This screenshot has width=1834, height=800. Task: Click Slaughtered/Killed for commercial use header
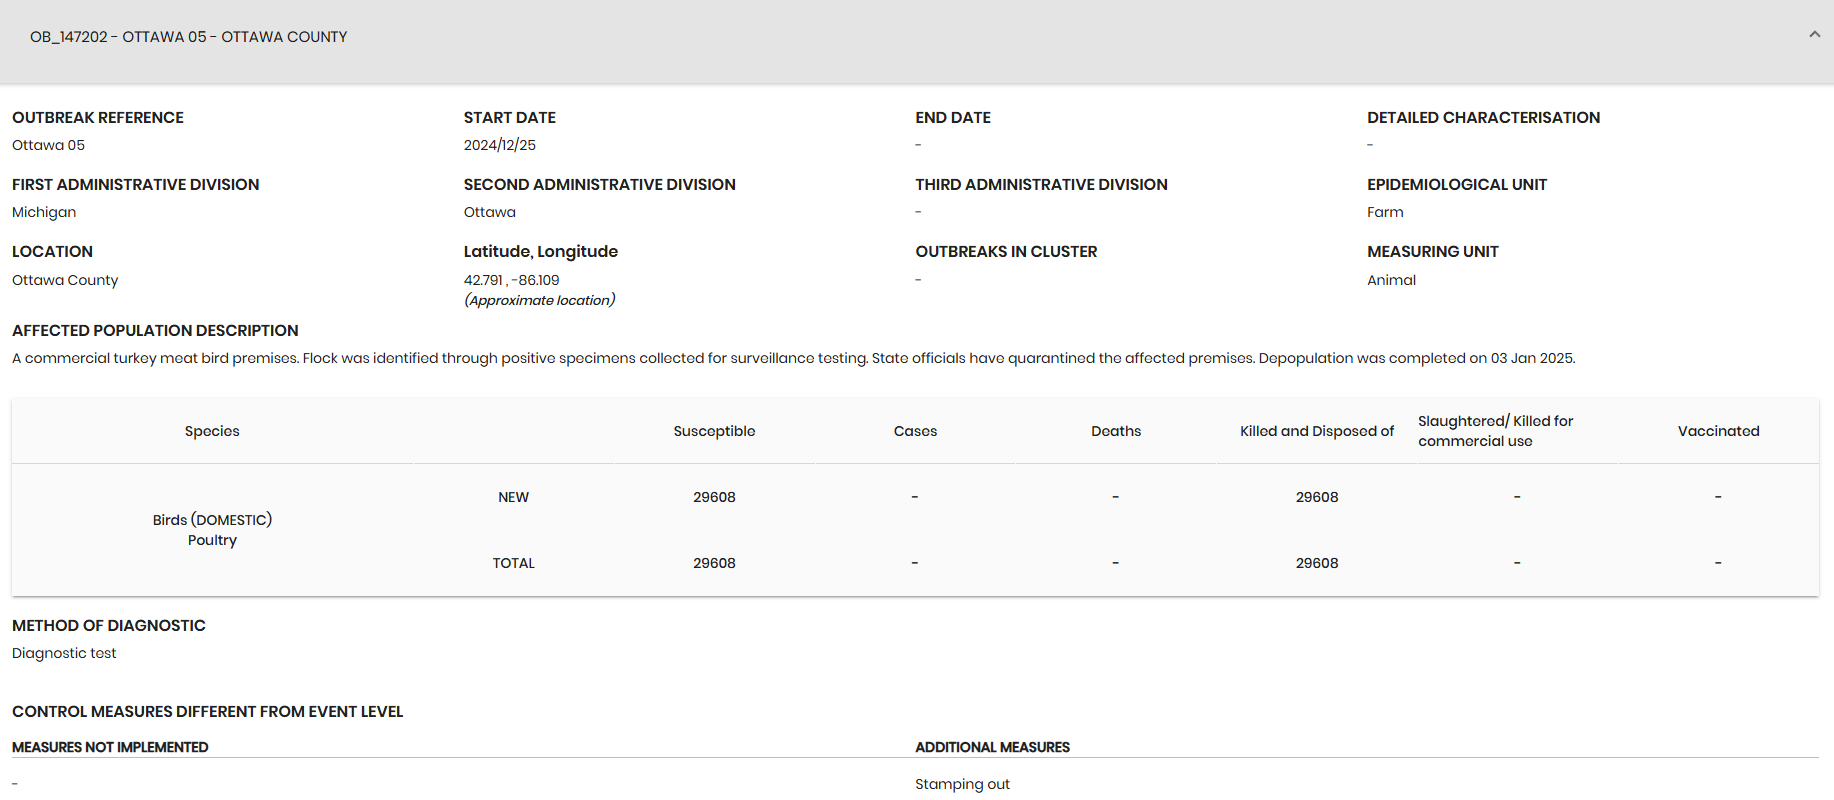pos(1496,431)
